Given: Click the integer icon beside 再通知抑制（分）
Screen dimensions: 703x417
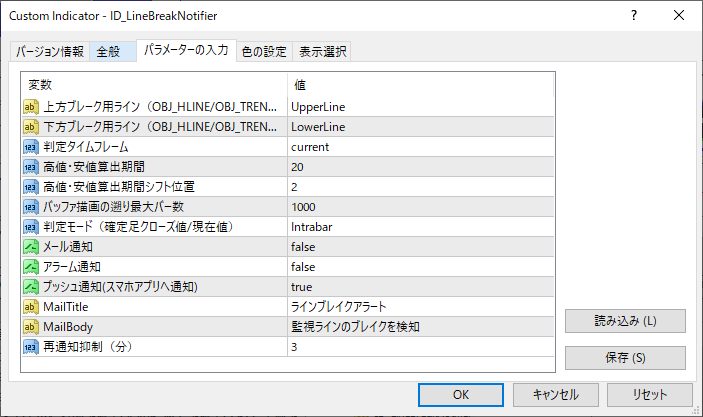Looking at the screenshot, I should click(x=31, y=346).
